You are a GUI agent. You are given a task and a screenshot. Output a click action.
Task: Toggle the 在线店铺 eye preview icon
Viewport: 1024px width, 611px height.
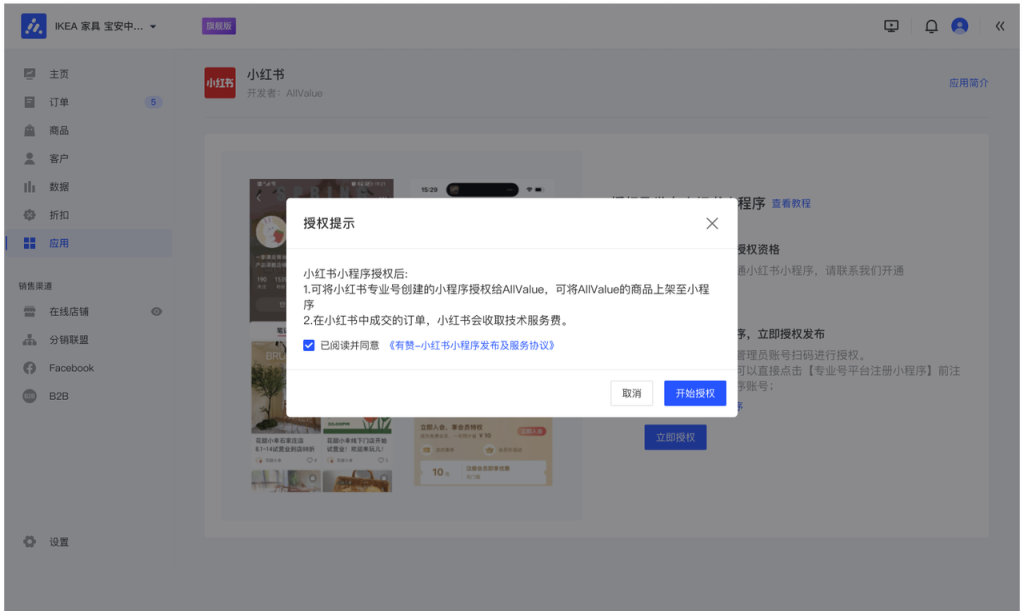[x=156, y=311]
